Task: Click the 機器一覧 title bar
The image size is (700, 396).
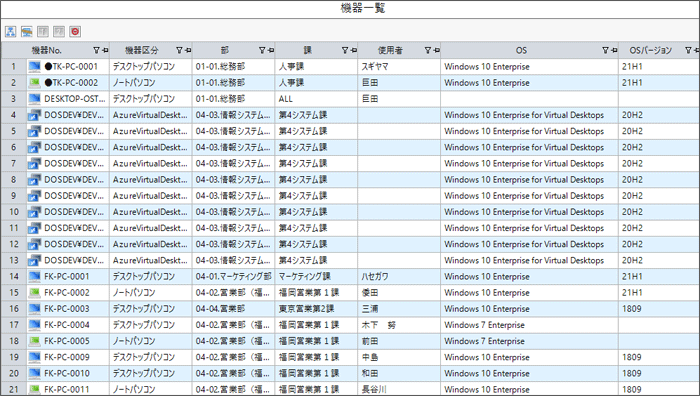Action: (x=350, y=8)
